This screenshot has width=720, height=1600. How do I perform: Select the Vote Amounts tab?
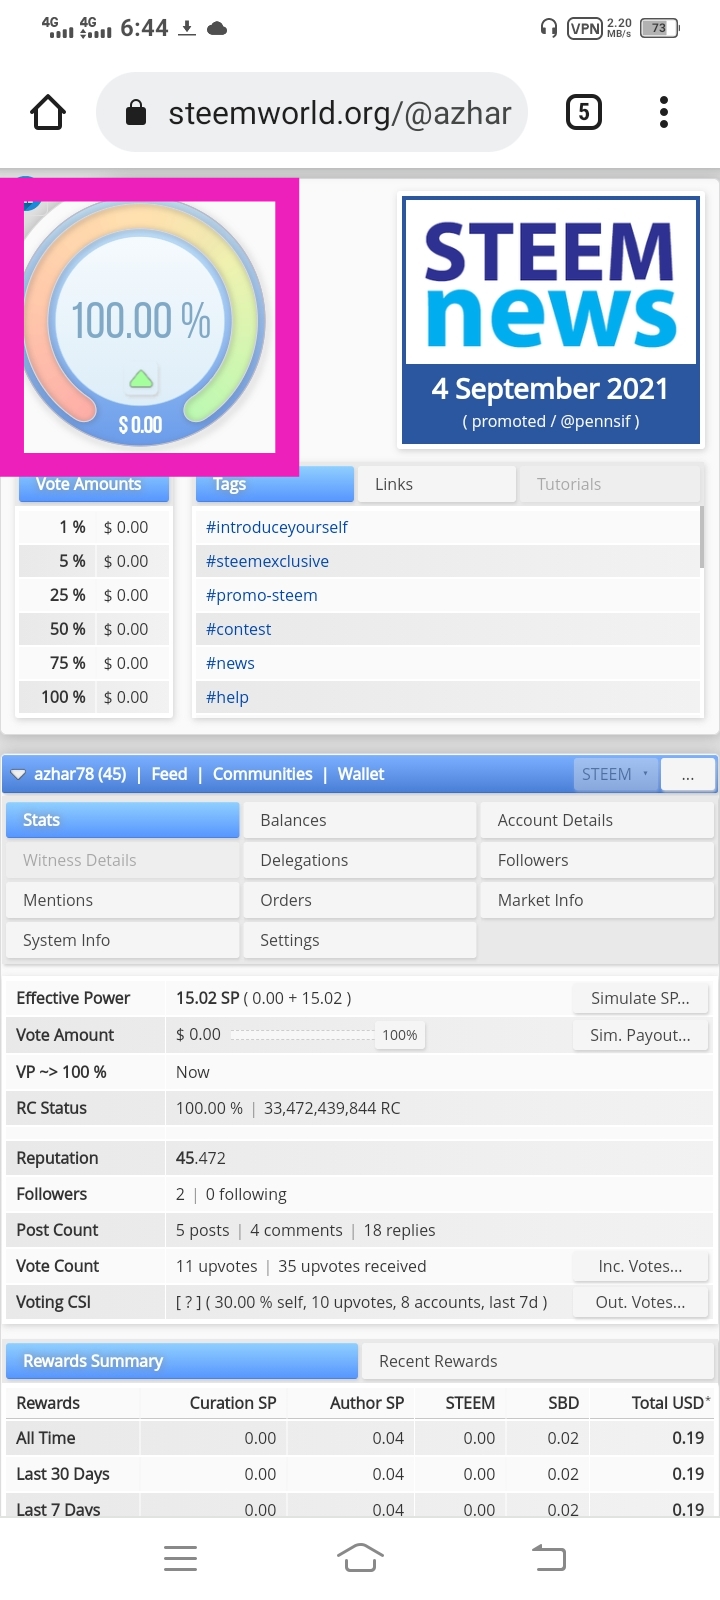click(x=94, y=484)
